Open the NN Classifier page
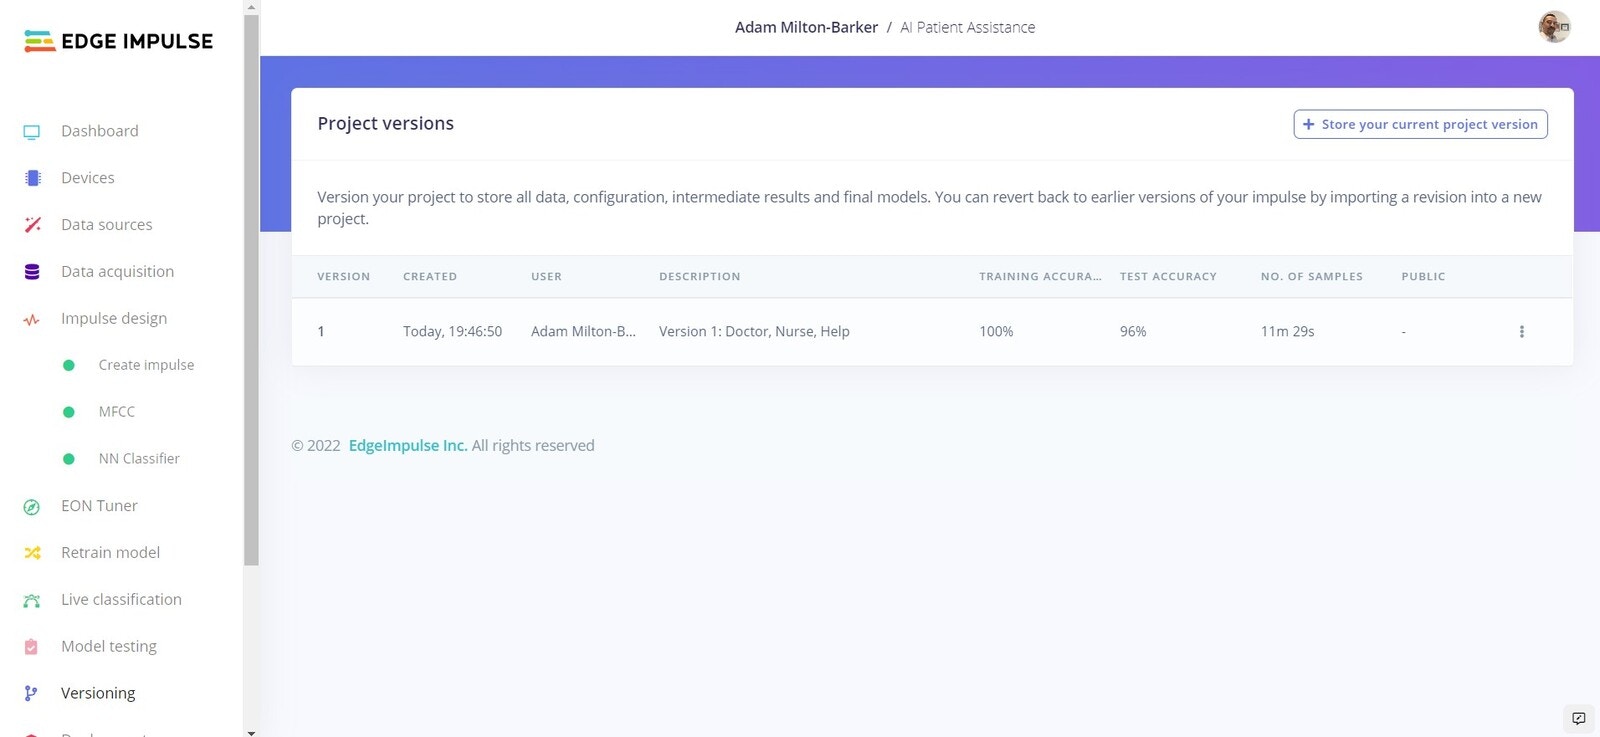 (139, 459)
